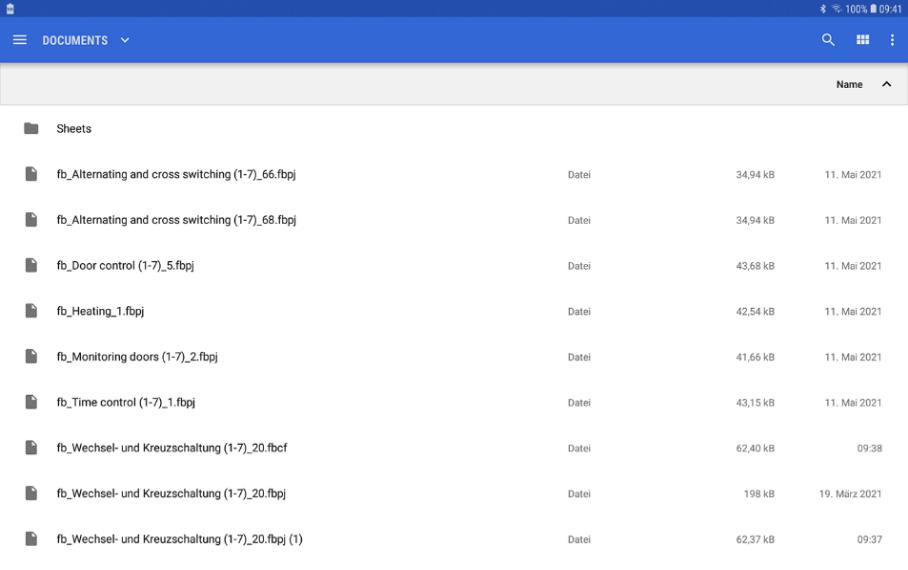Sort by the Name column header

click(850, 85)
